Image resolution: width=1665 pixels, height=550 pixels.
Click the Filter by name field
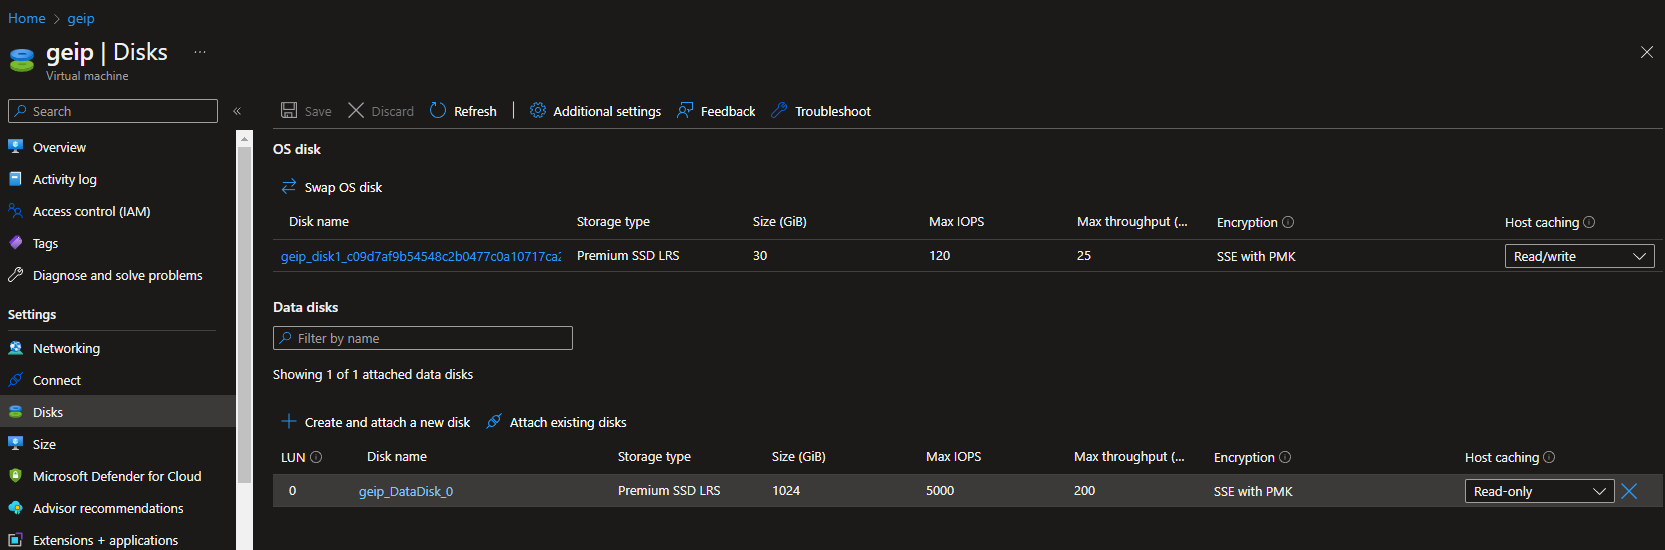point(423,338)
